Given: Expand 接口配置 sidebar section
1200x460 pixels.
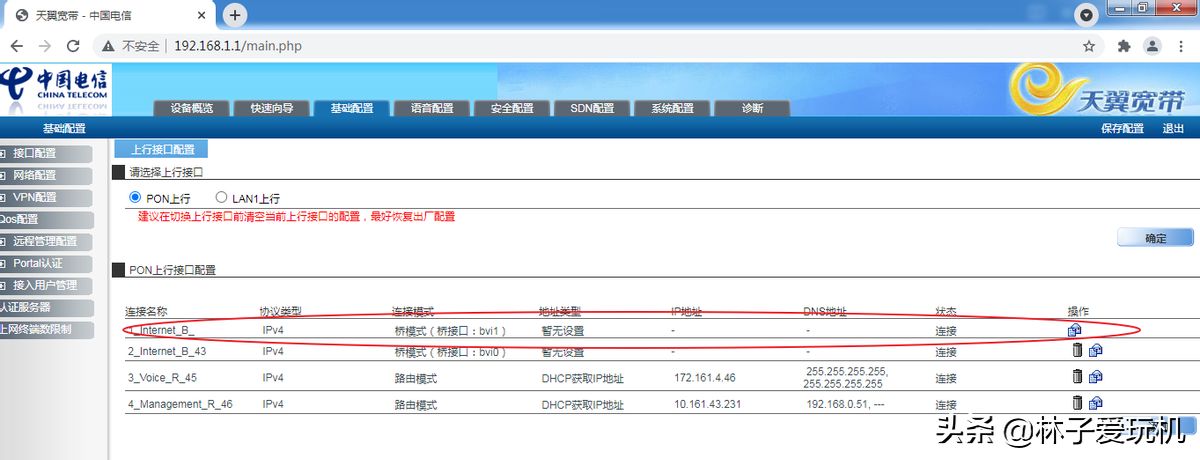Looking at the screenshot, I should [x=34, y=153].
